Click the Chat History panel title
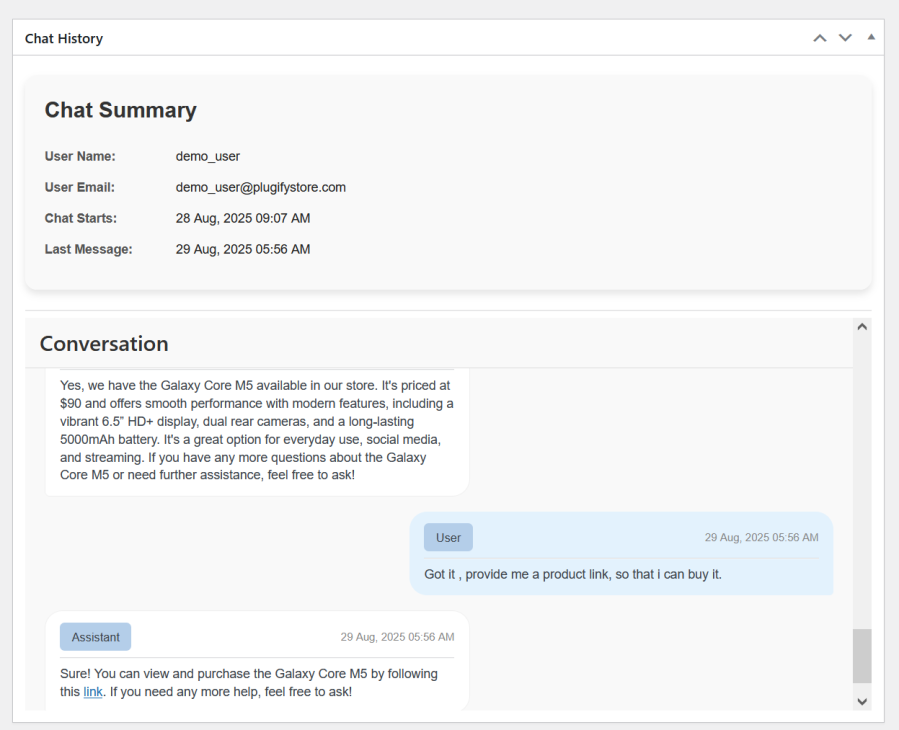 pyautogui.click(x=64, y=38)
